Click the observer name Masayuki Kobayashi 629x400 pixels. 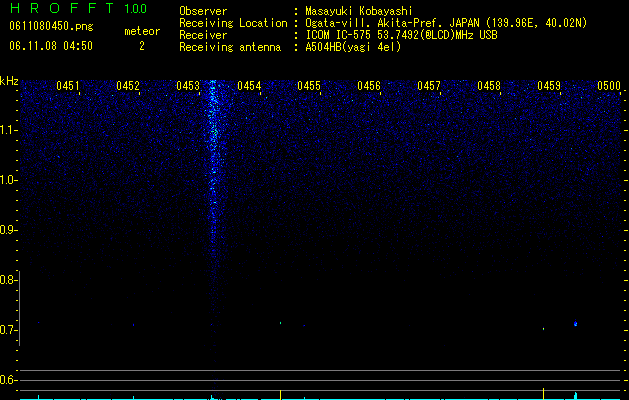[x=359, y=11]
